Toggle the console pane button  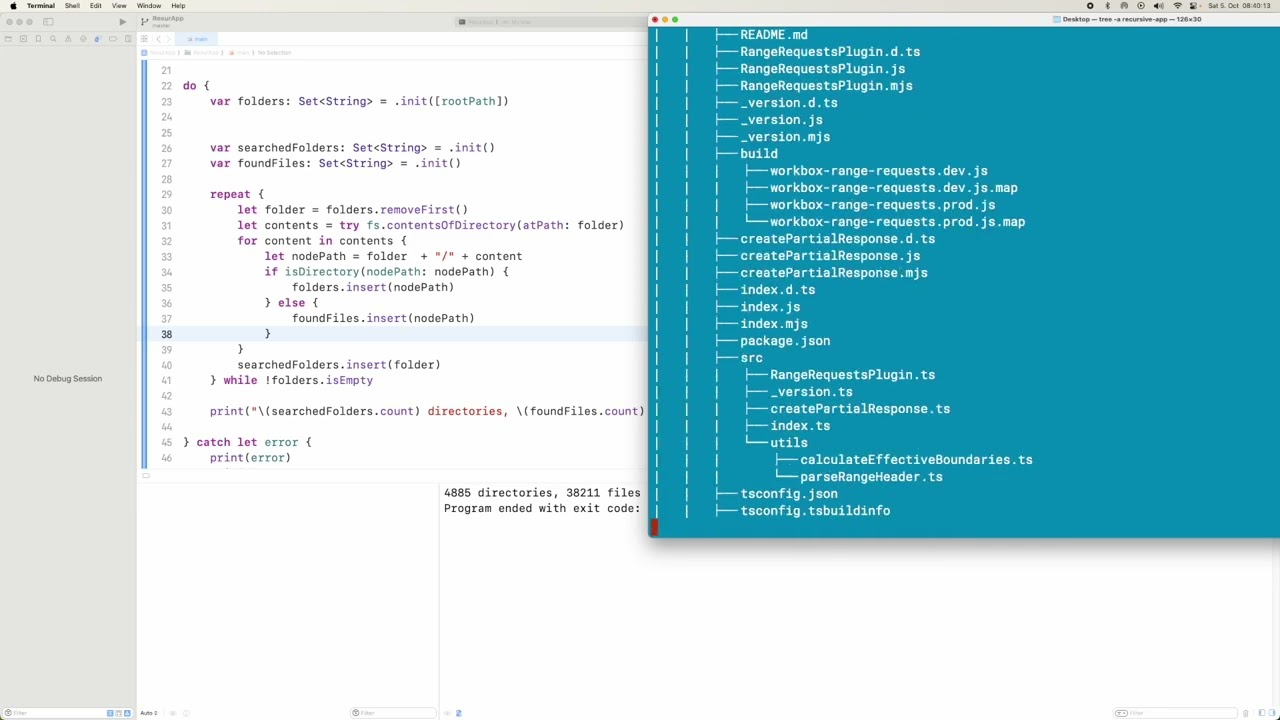point(1273,713)
